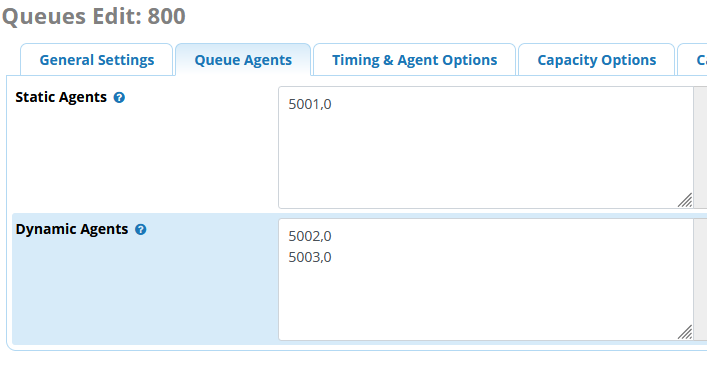
Task: Click the Static Agents textarea scrollbar
Action: pyautogui.click(x=700, y=147)
